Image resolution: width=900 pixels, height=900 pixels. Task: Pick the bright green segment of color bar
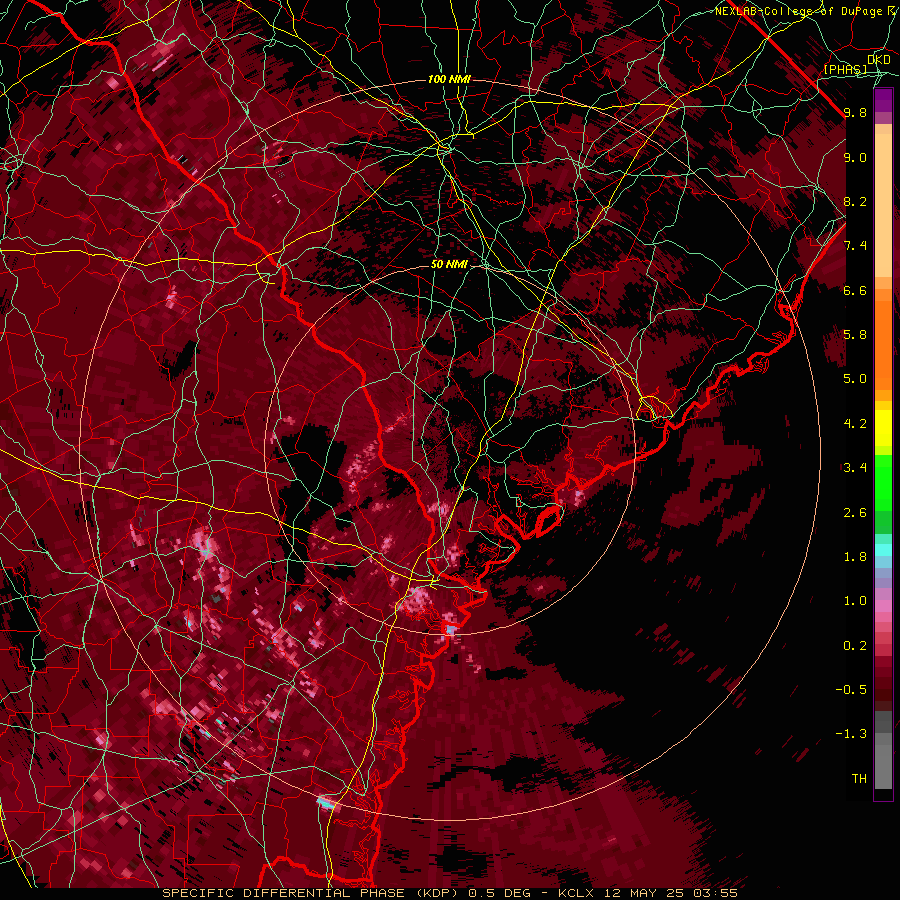point(883,485)
